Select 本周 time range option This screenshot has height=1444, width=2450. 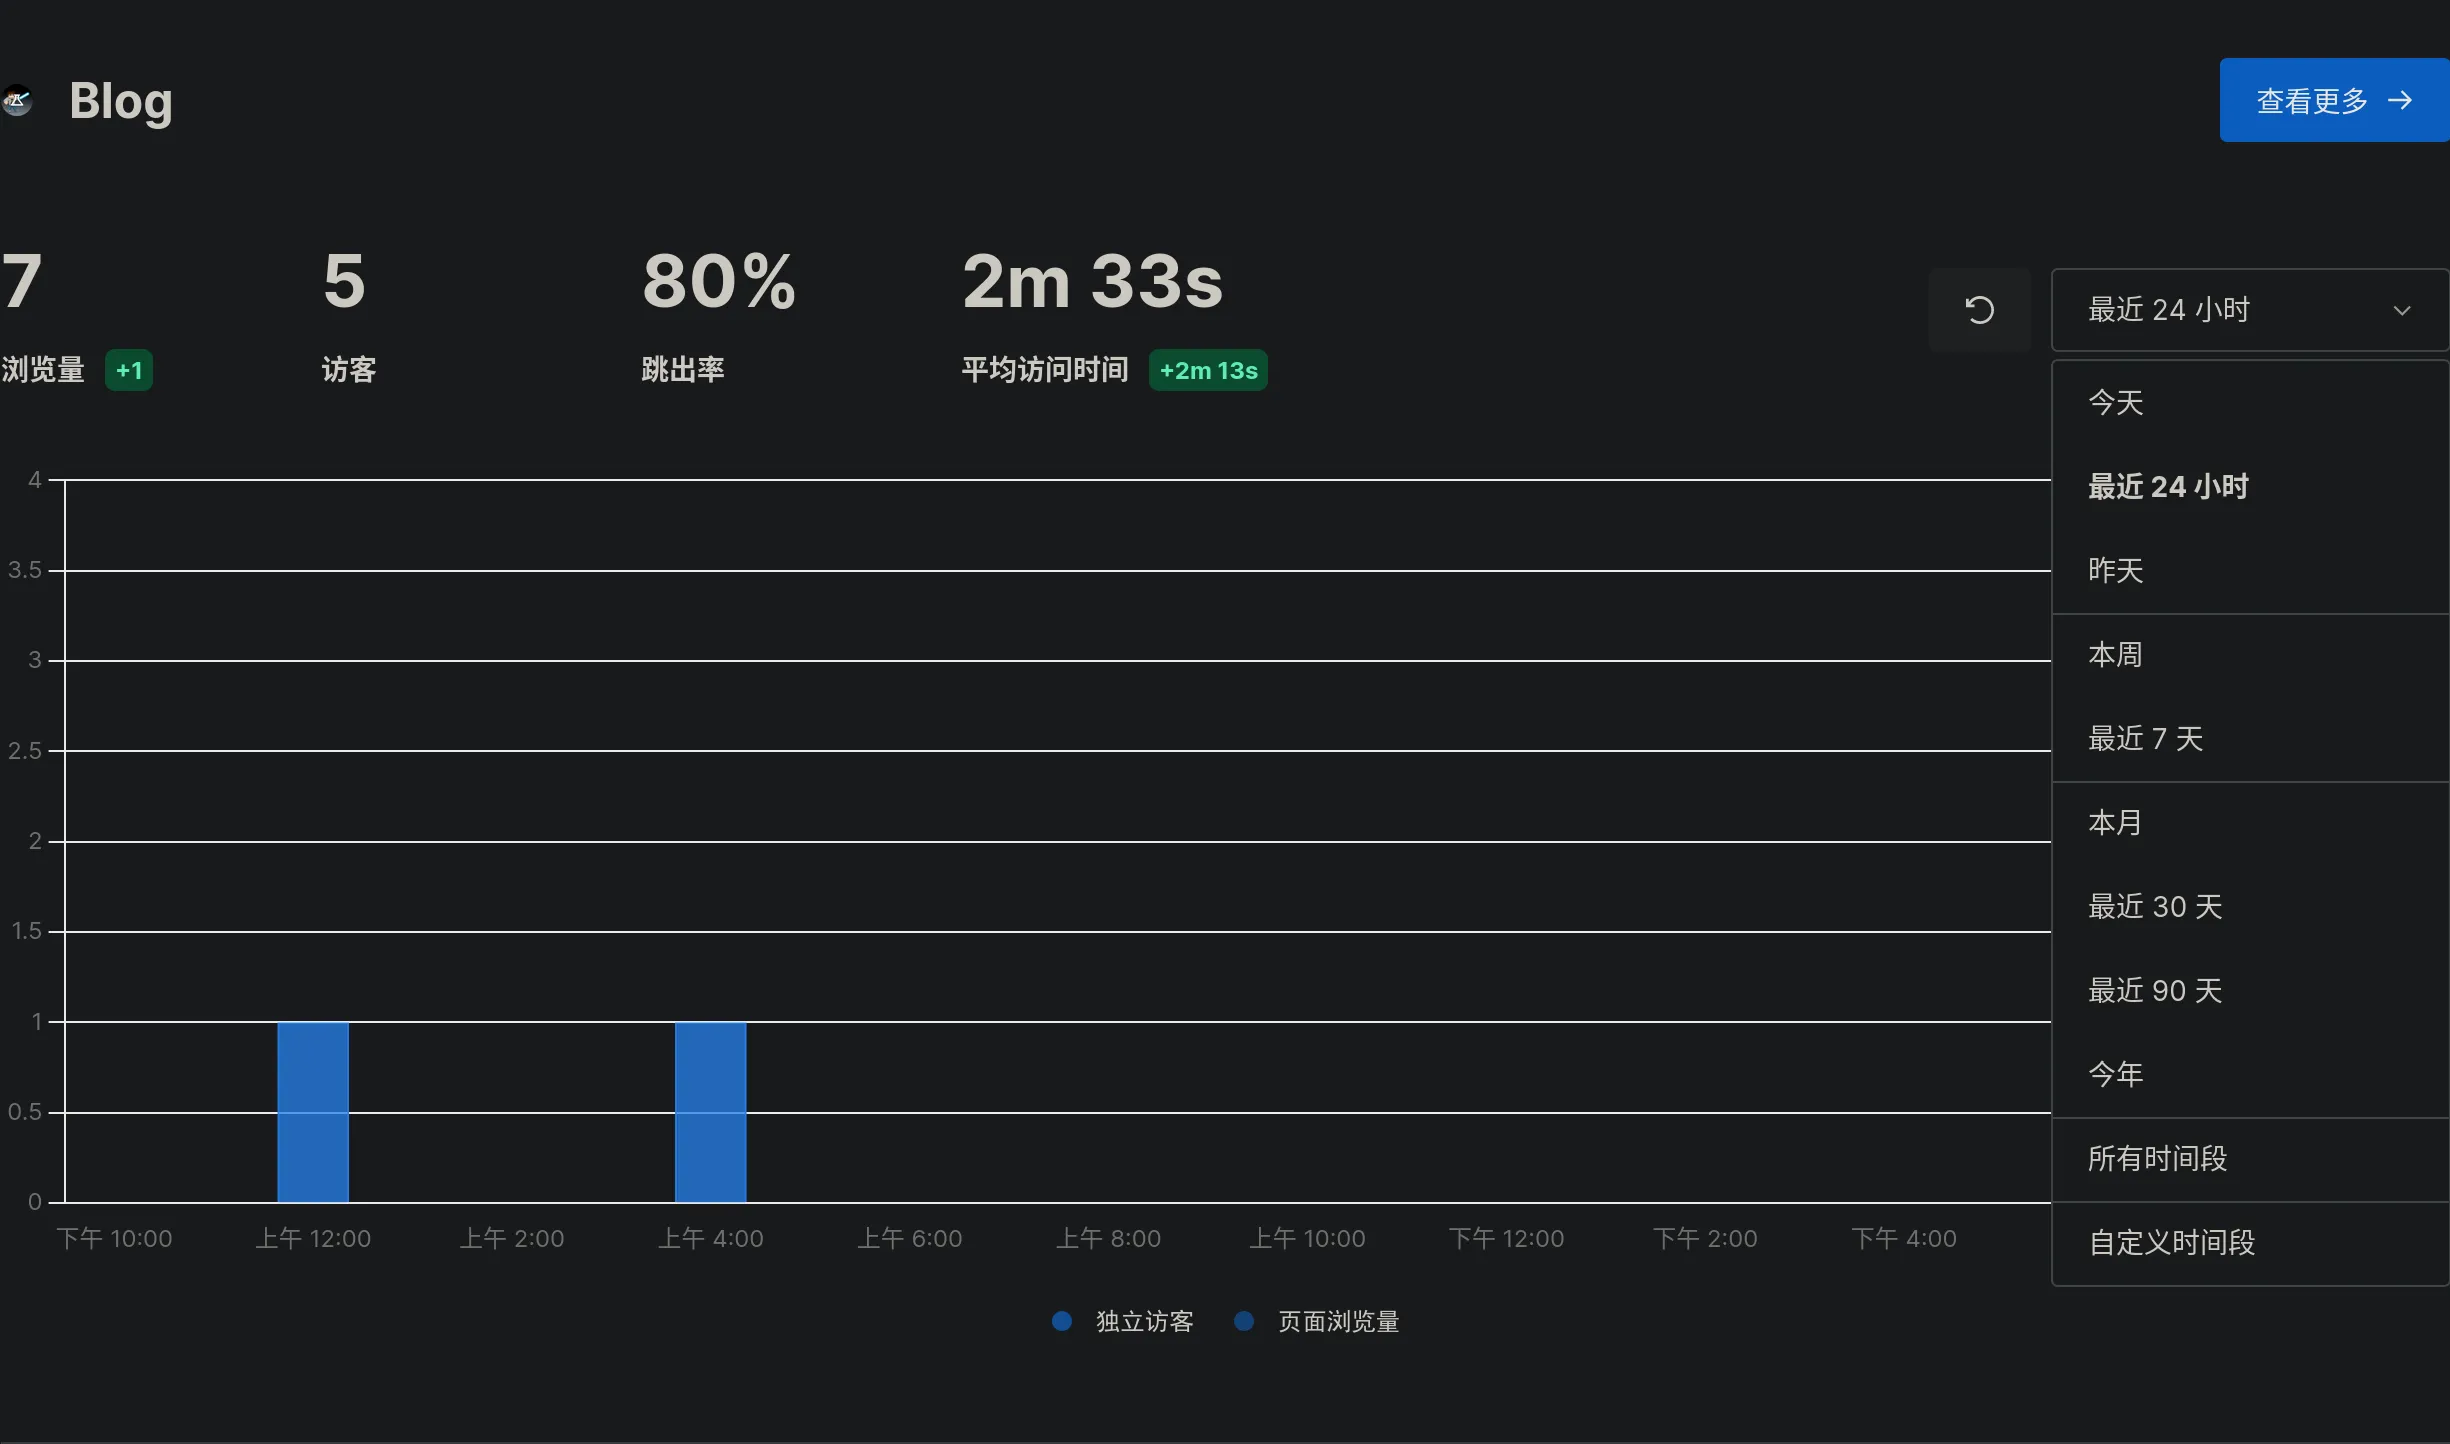pyautogui.click(x=2116, y=654)
